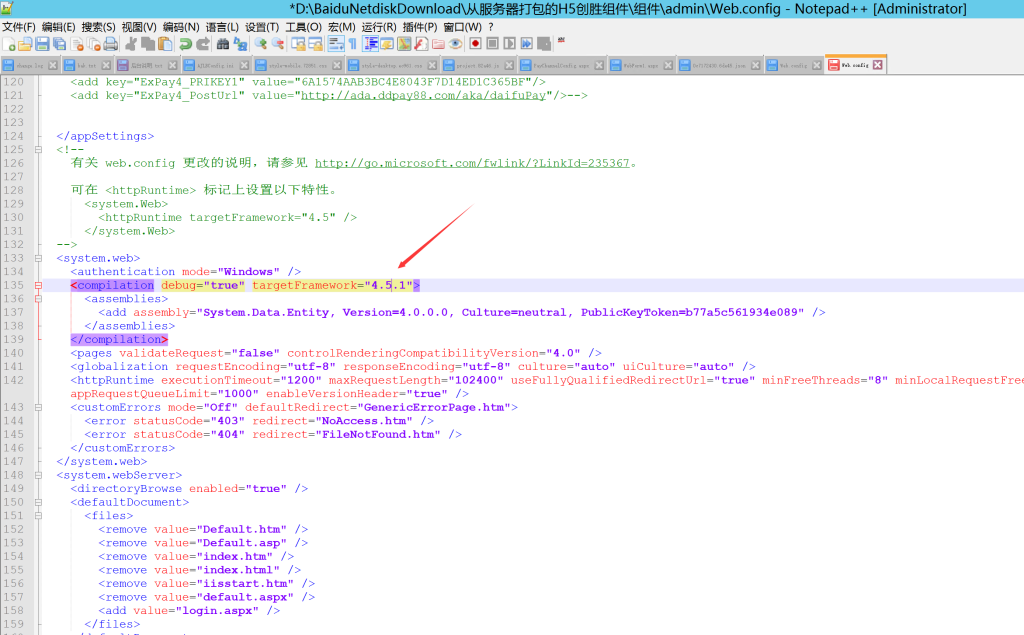Image resolution: width=1024 pixels, height=635 pixels.
Task: Click the Zoom In toolbar icon
Action: pos(263,43)
